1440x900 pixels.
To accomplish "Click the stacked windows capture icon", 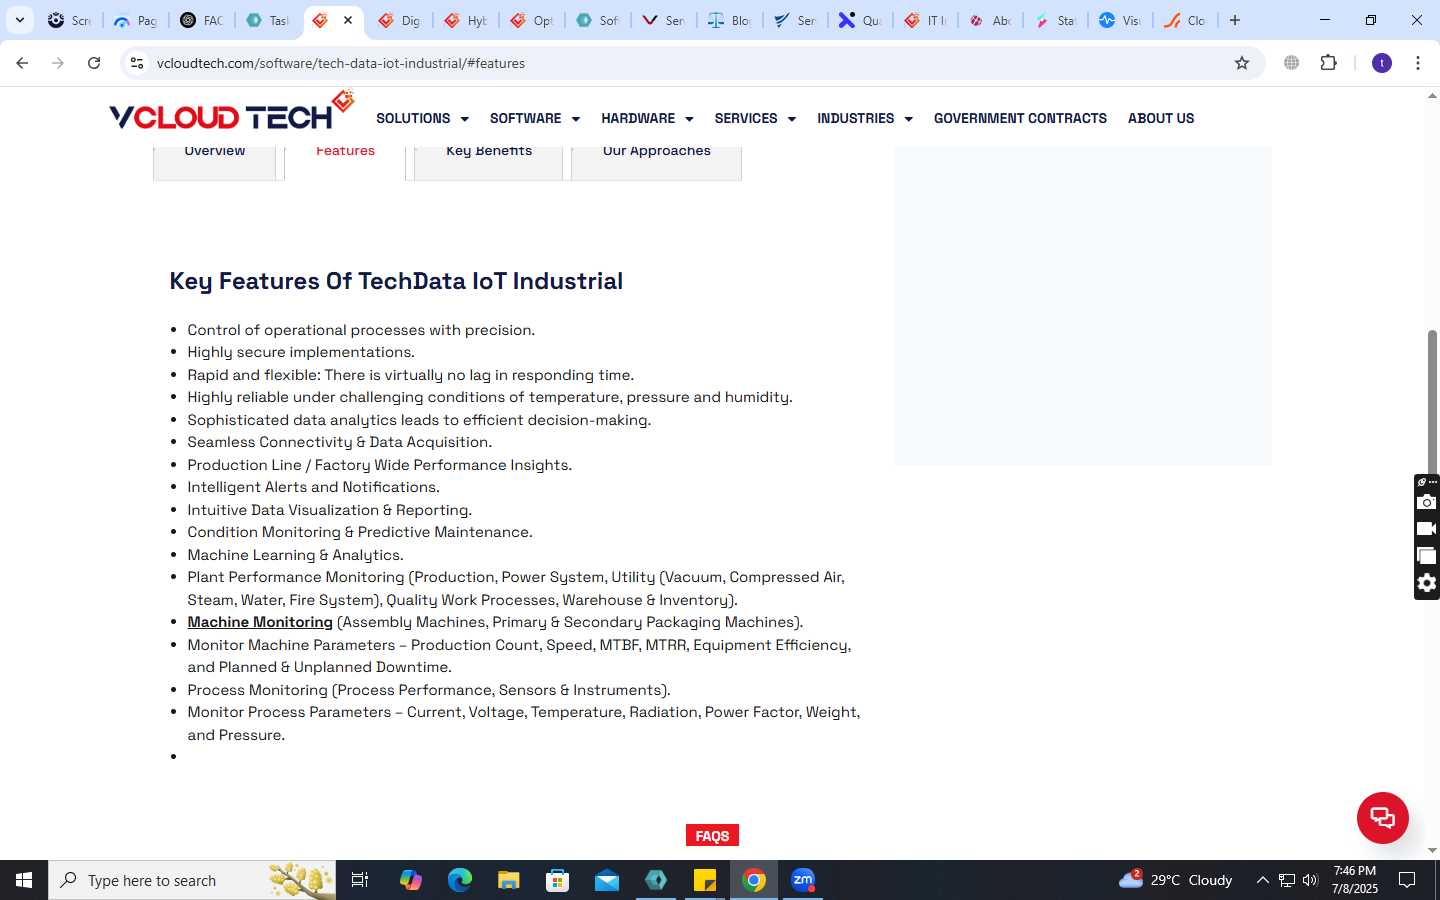I will click(x=1427, y=556).
